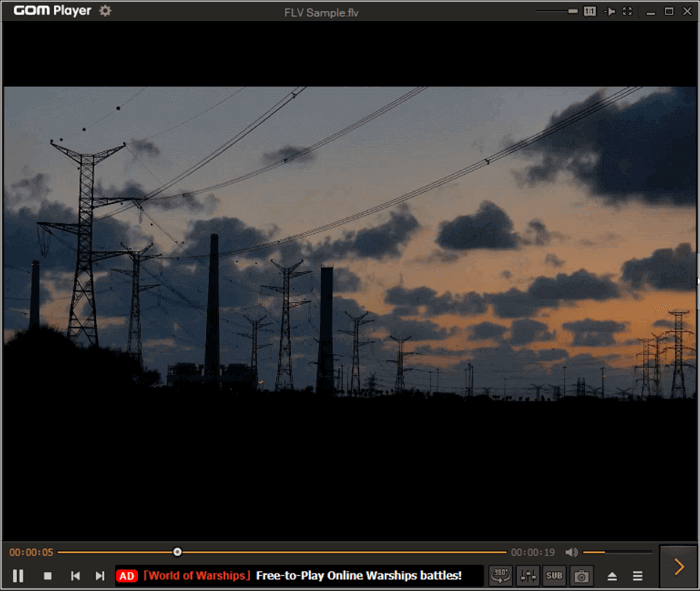Open settings via gear icon next to GOM Player

pyautogui.click(x=105, y=11)
